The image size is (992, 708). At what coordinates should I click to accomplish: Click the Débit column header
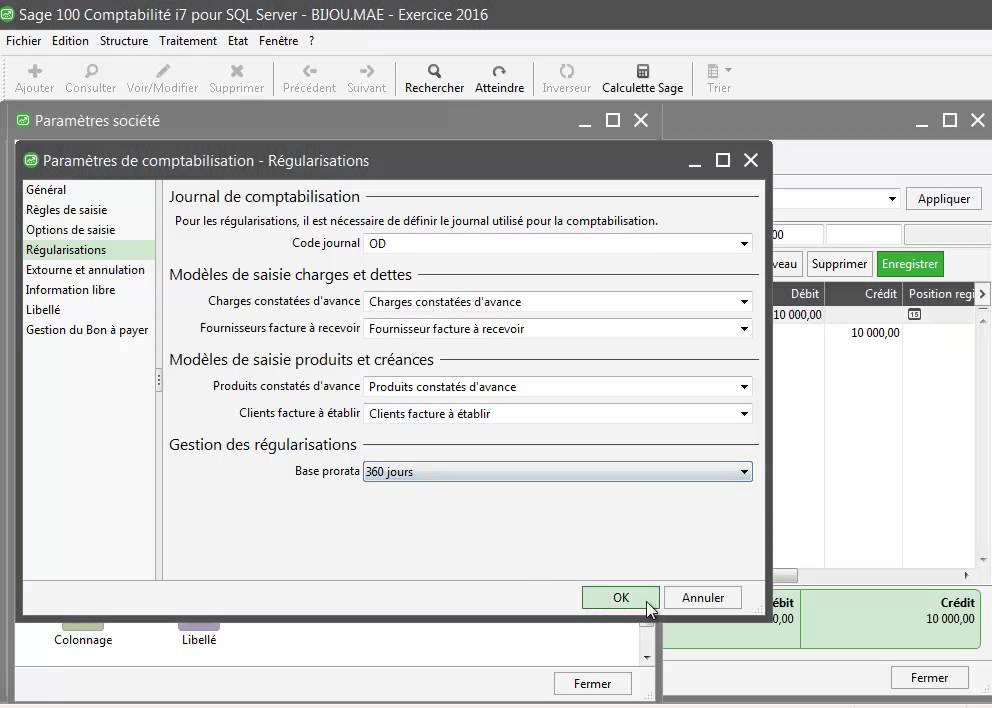click(798, 294)
